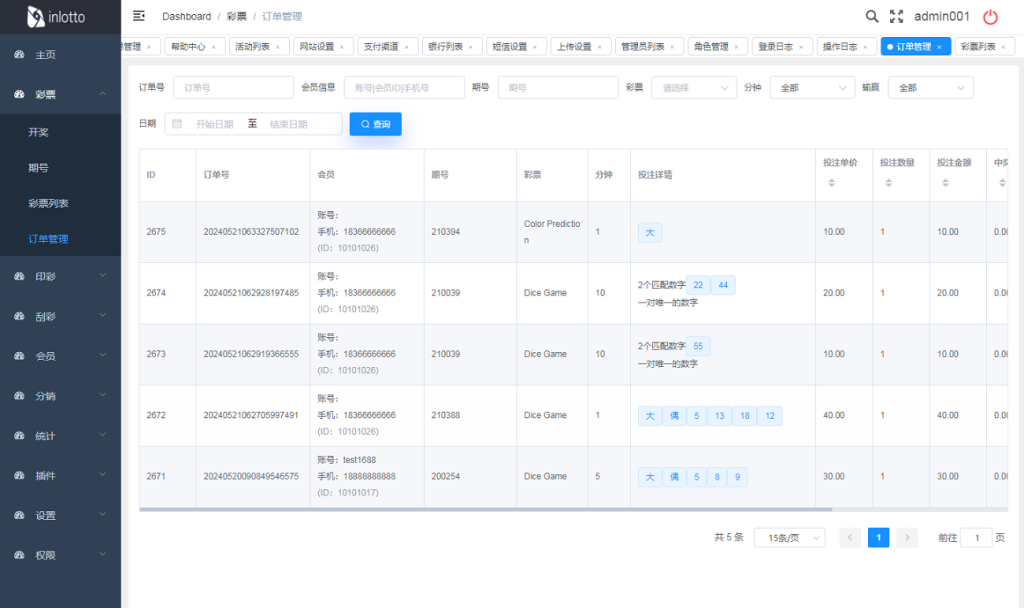The width and height of the screenshot is (1024, 608).
Task: Open the 输赢 dropdown filter
Action: tap(930, 88)
